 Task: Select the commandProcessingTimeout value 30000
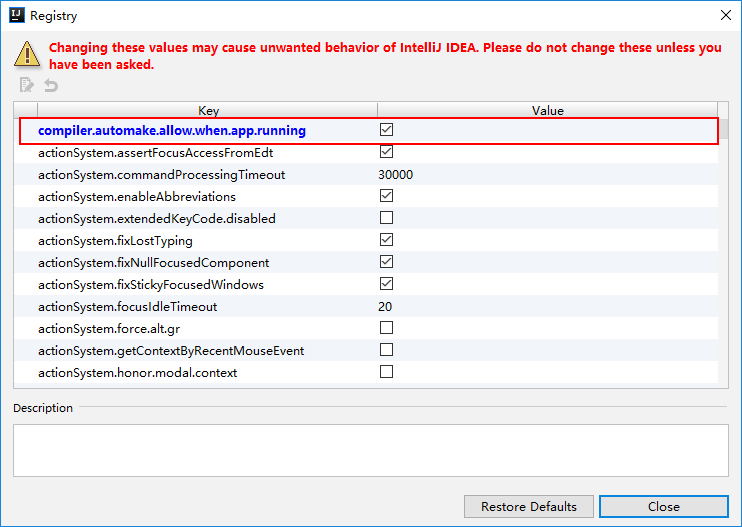coord(396,175)
